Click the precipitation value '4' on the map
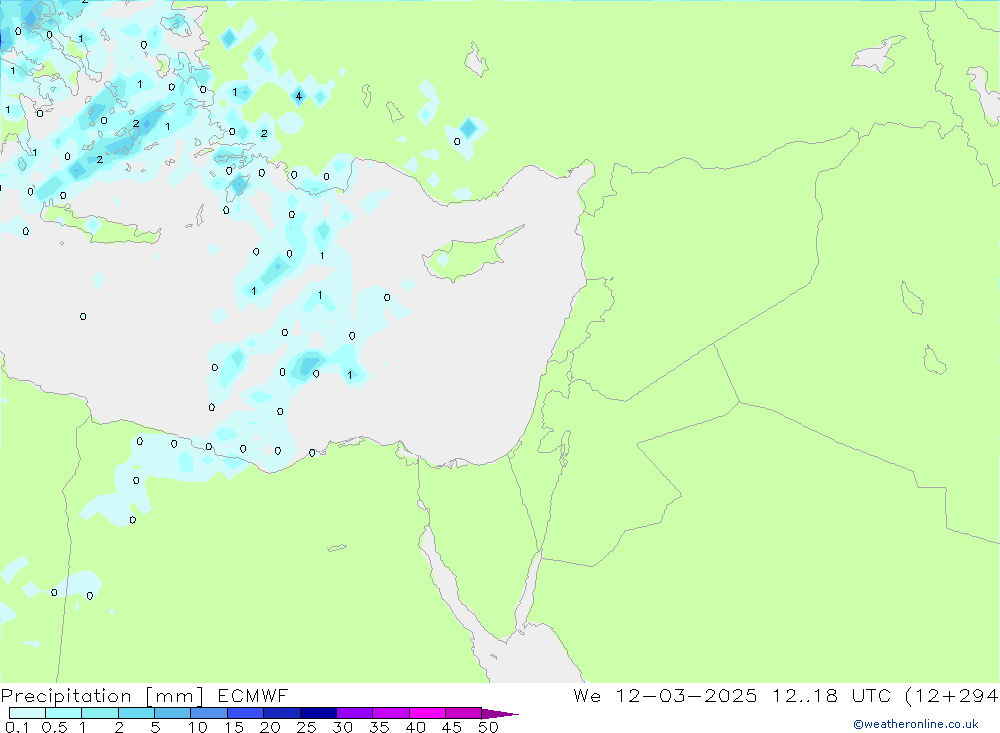Screen dimensions: 1000x733 298,96
